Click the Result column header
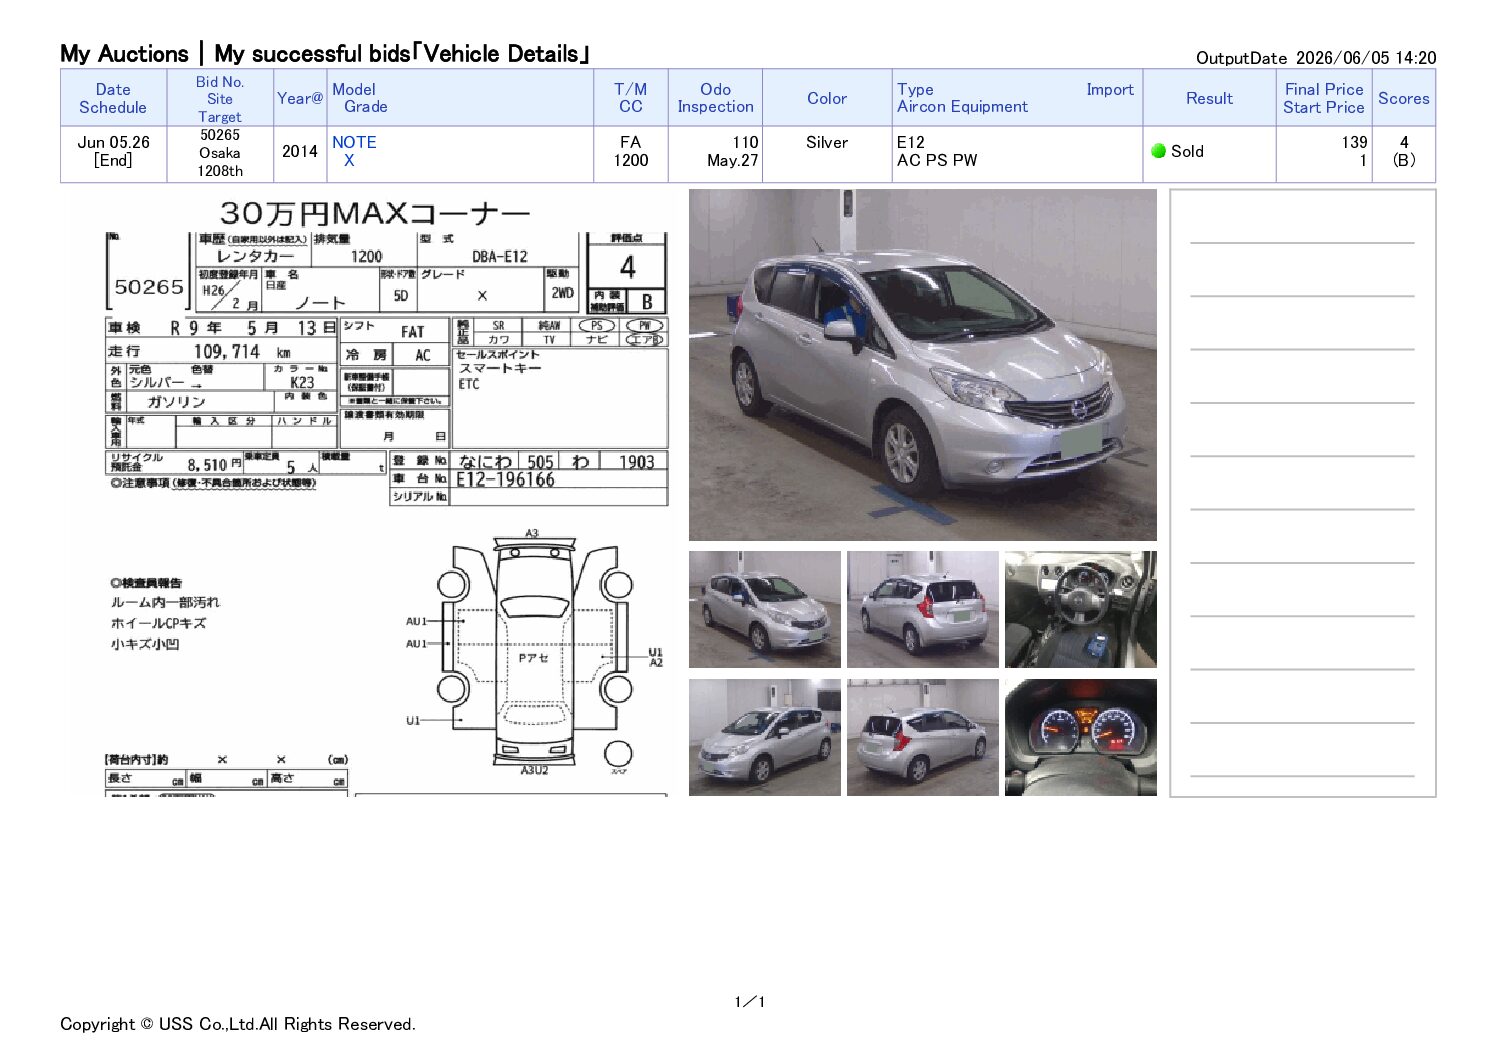This screenshot has width=1495, height=1058. (1209, 98)
